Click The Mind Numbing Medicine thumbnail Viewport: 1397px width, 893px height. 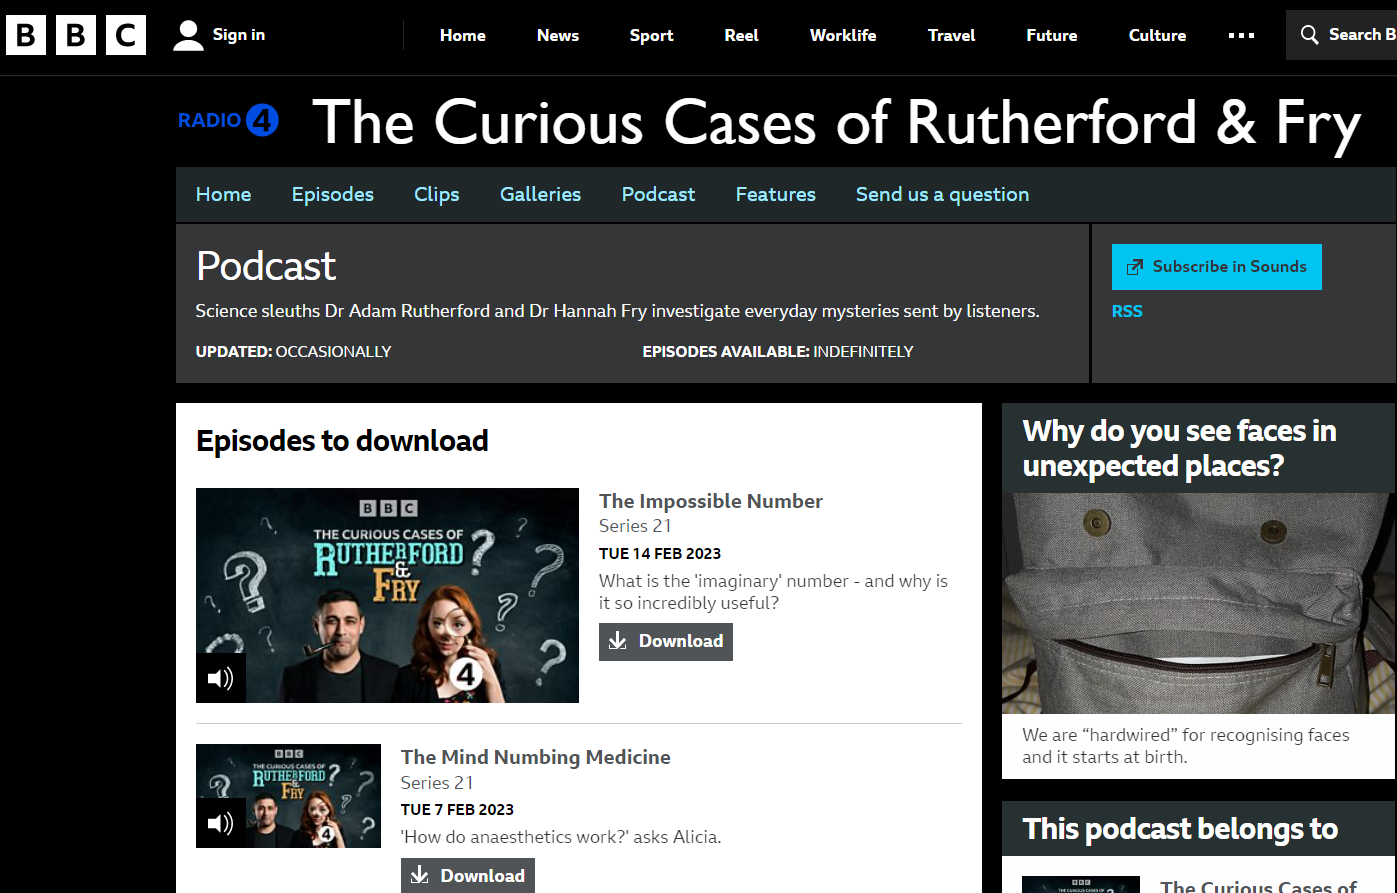coord(288,796)
